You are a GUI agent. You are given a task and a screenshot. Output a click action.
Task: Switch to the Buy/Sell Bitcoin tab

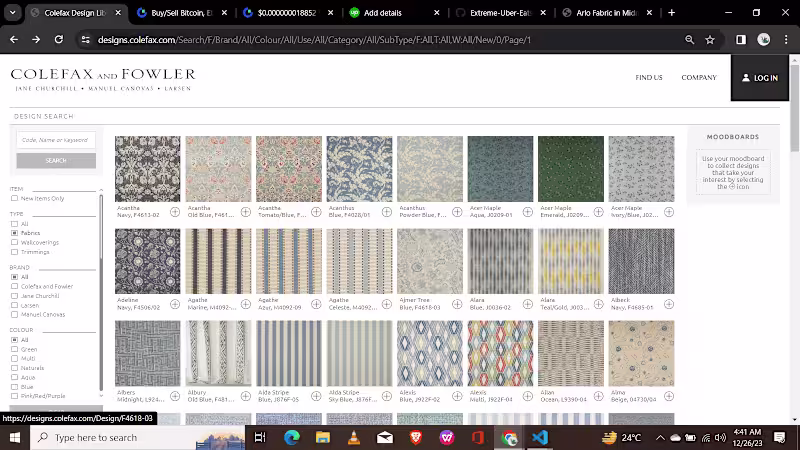[180, 13]
